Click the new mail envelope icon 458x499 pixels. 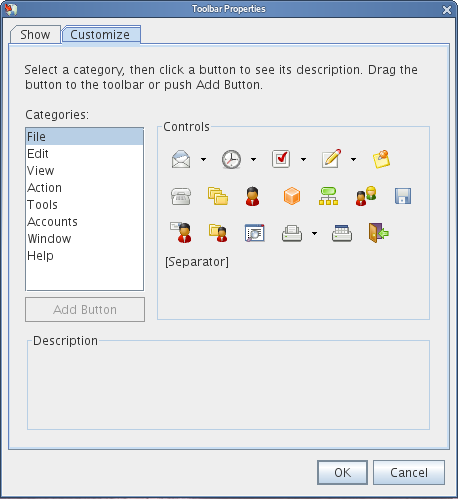(x=181, y=159)
